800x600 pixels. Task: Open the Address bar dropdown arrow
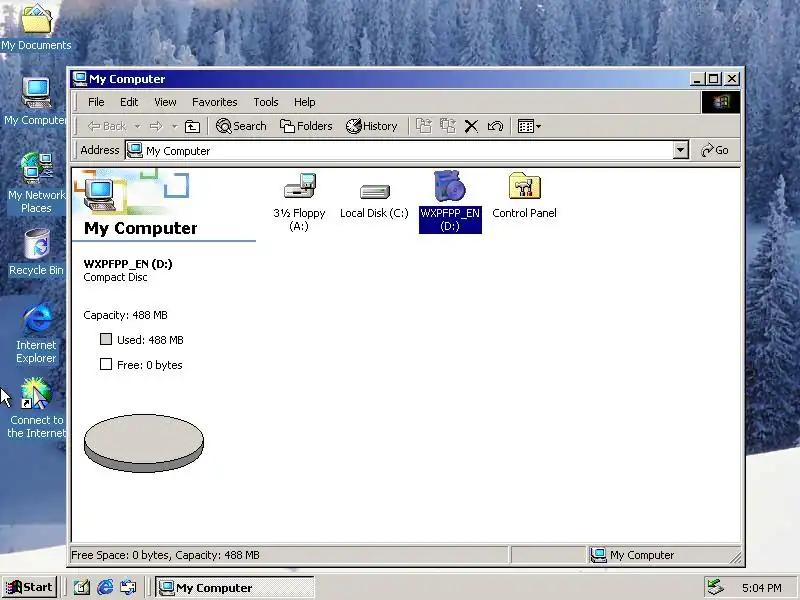(680, 150)
